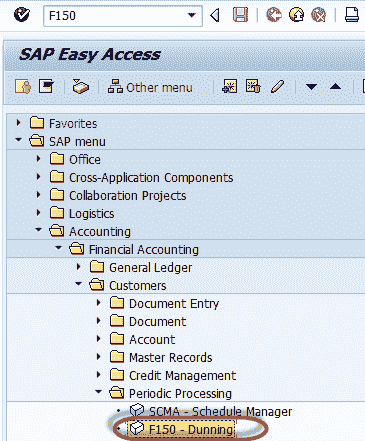365x441 pixels.
Task: Expand the Account folder
Action: pos(99,339)
